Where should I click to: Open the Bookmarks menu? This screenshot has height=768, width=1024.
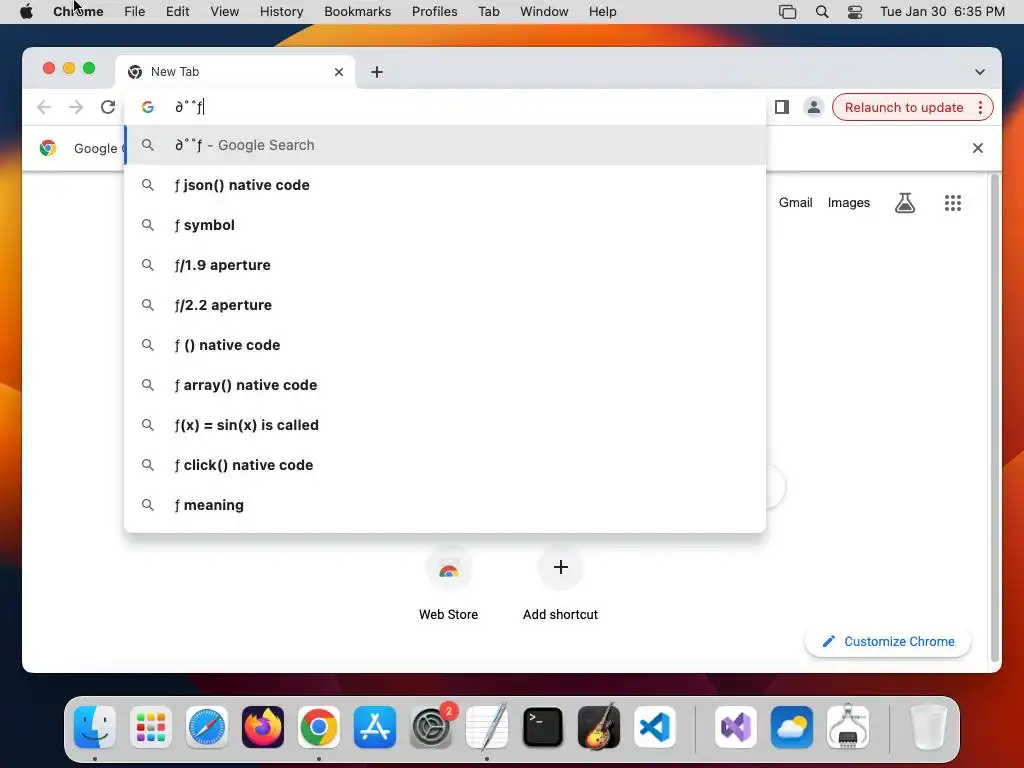357,12
